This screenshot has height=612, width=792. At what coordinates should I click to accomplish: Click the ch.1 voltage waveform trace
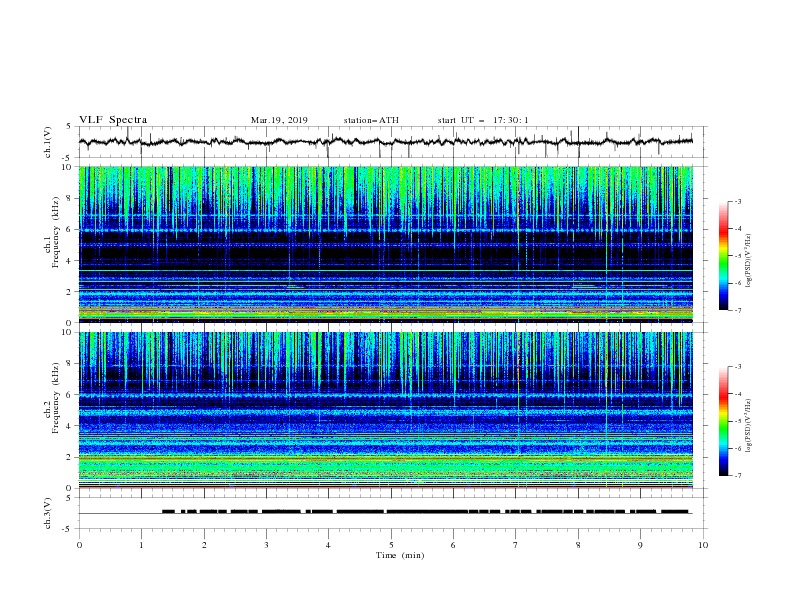pos(386,142)
